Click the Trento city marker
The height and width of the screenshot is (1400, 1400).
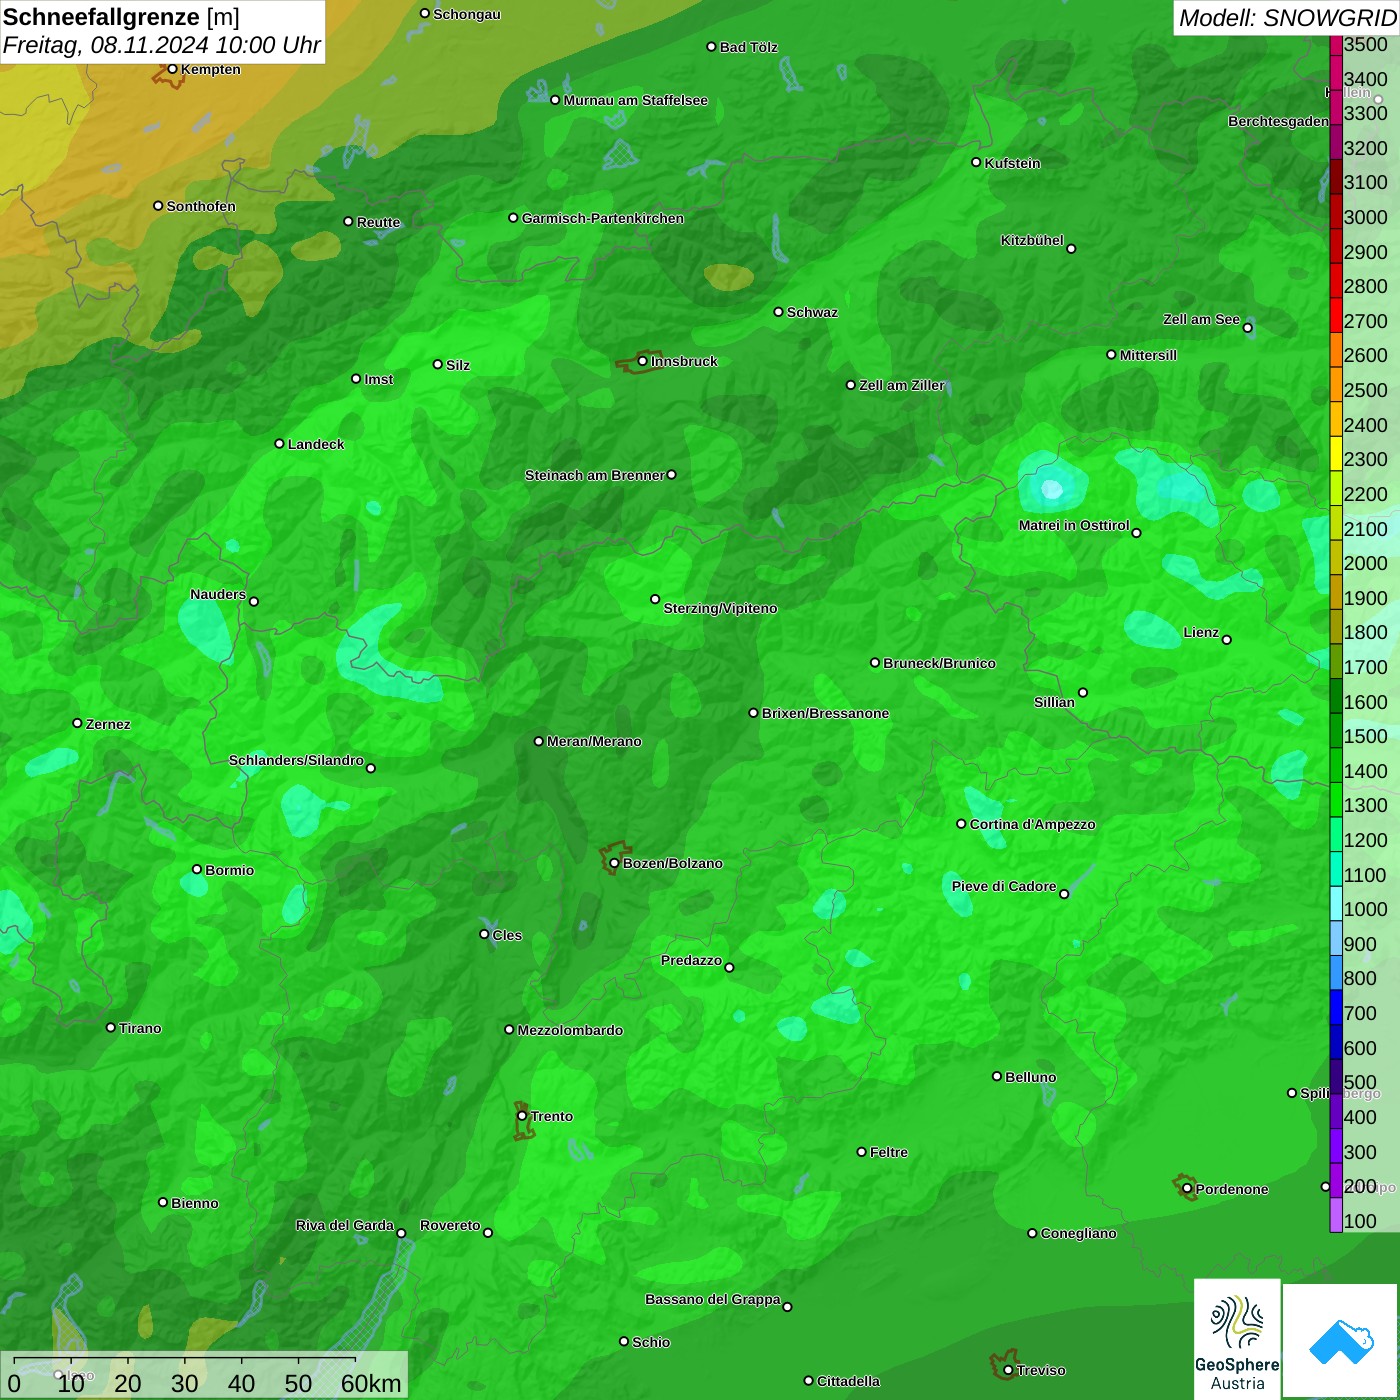(x=522, y=1116)
